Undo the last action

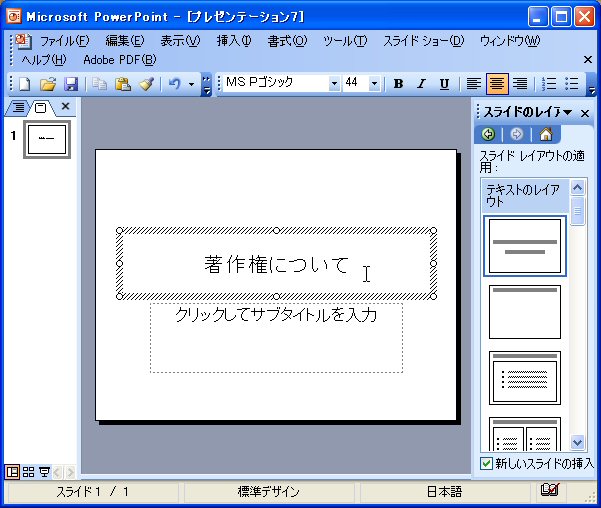[174, 84]
